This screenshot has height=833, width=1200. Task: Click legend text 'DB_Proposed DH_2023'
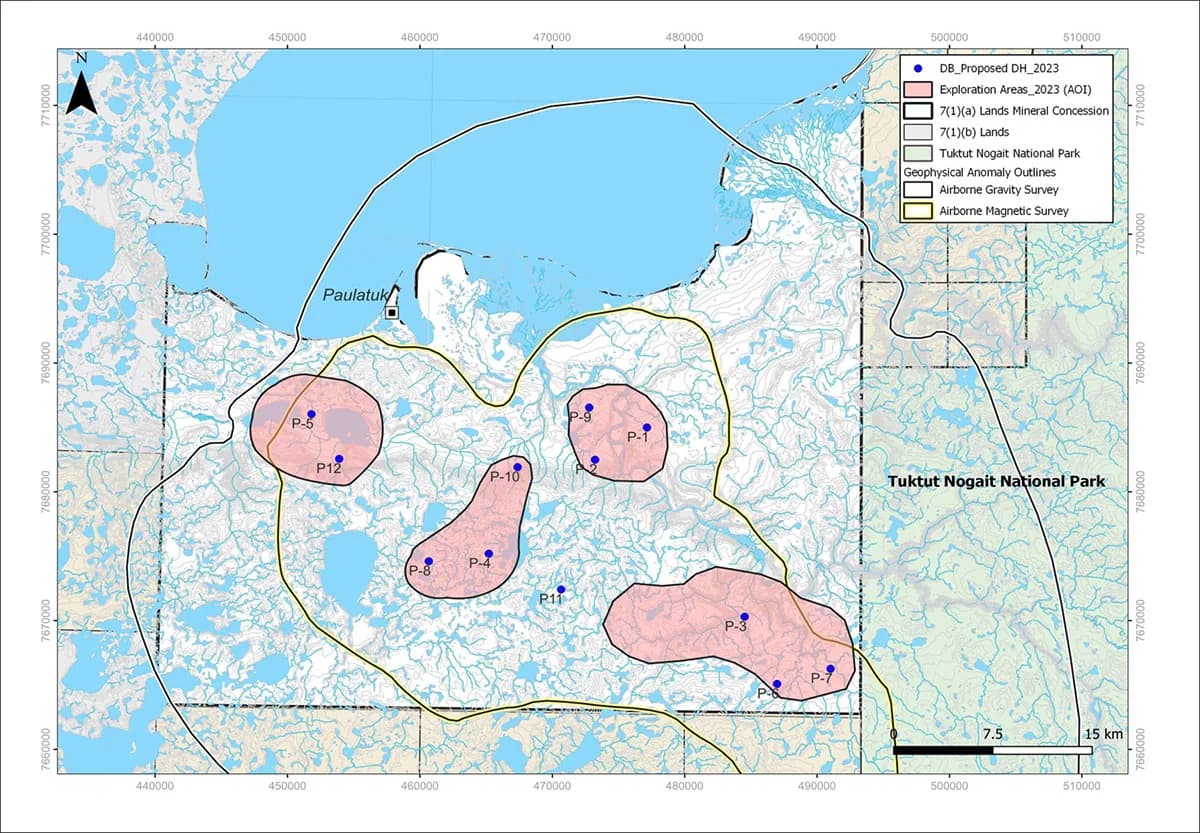pos(1001,68)
